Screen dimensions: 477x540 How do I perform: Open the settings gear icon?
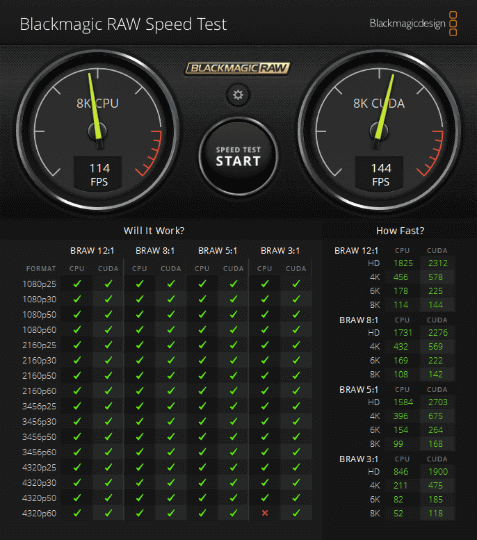[238, 95]
